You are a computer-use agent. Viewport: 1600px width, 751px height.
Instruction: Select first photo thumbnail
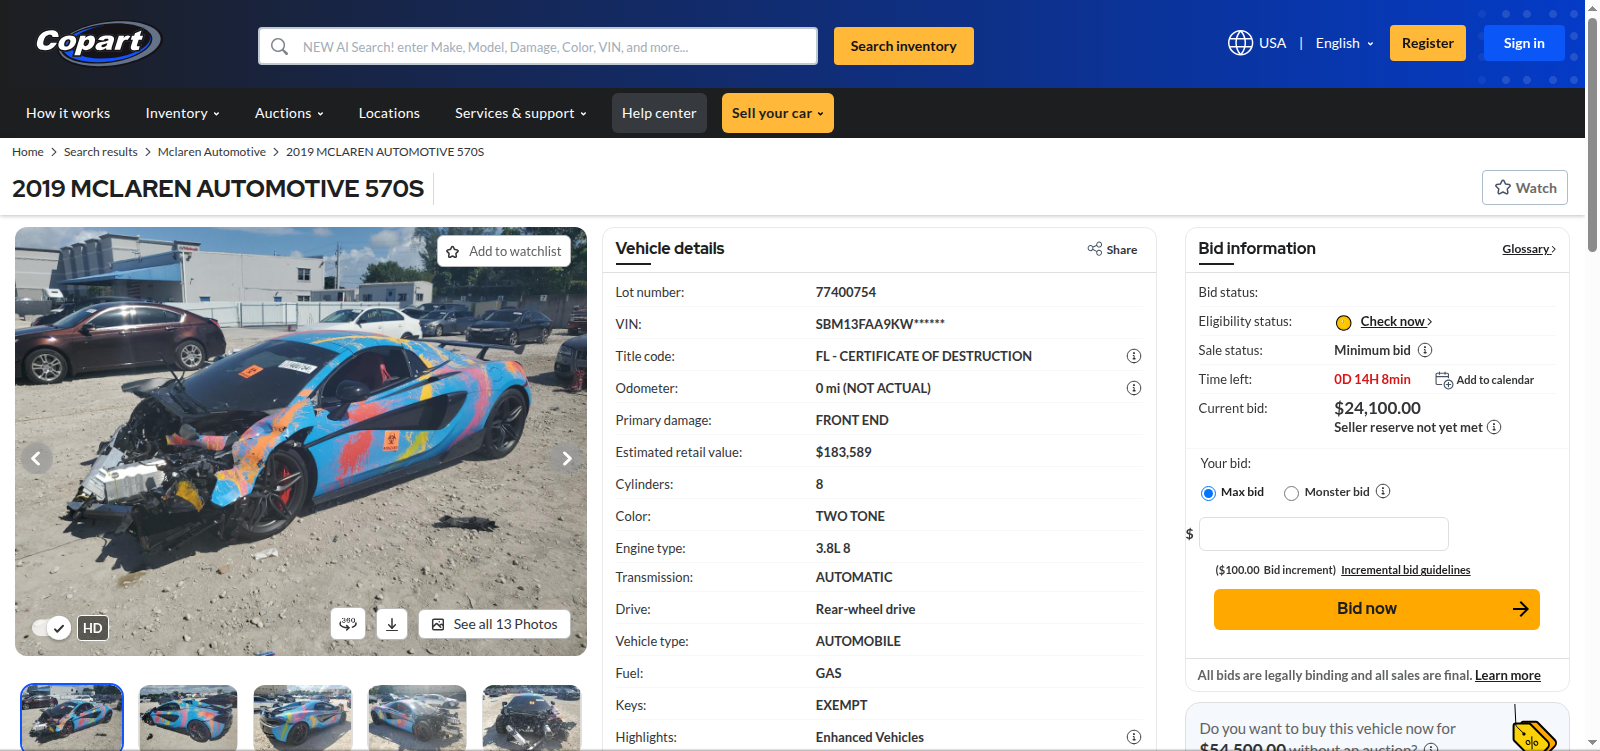point(72,717)
